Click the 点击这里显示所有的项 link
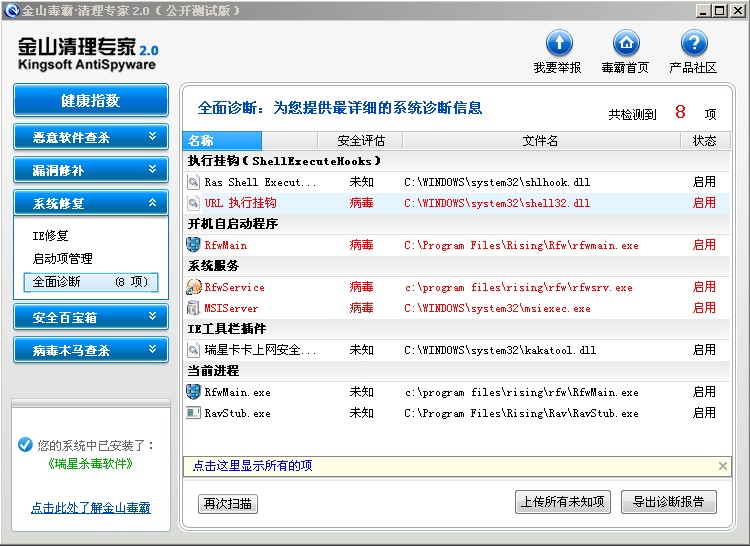Image resolution: width=750 pixels, height=546 pixels. (x=252, y=466)
